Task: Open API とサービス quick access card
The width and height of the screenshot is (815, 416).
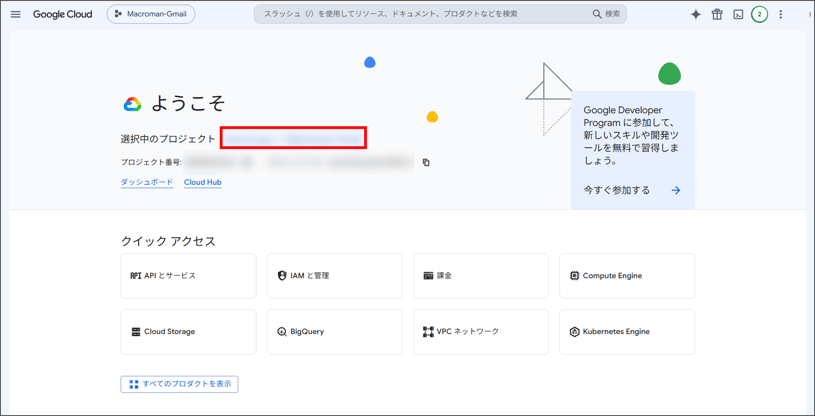Action: [188, 276]
